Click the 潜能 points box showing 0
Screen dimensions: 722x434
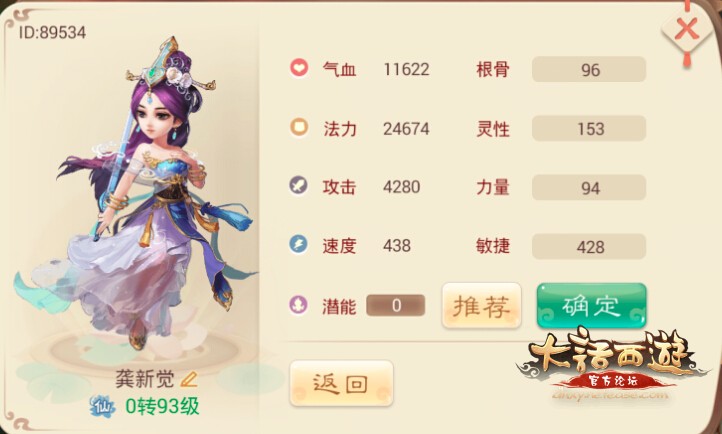tap(396, 305)
